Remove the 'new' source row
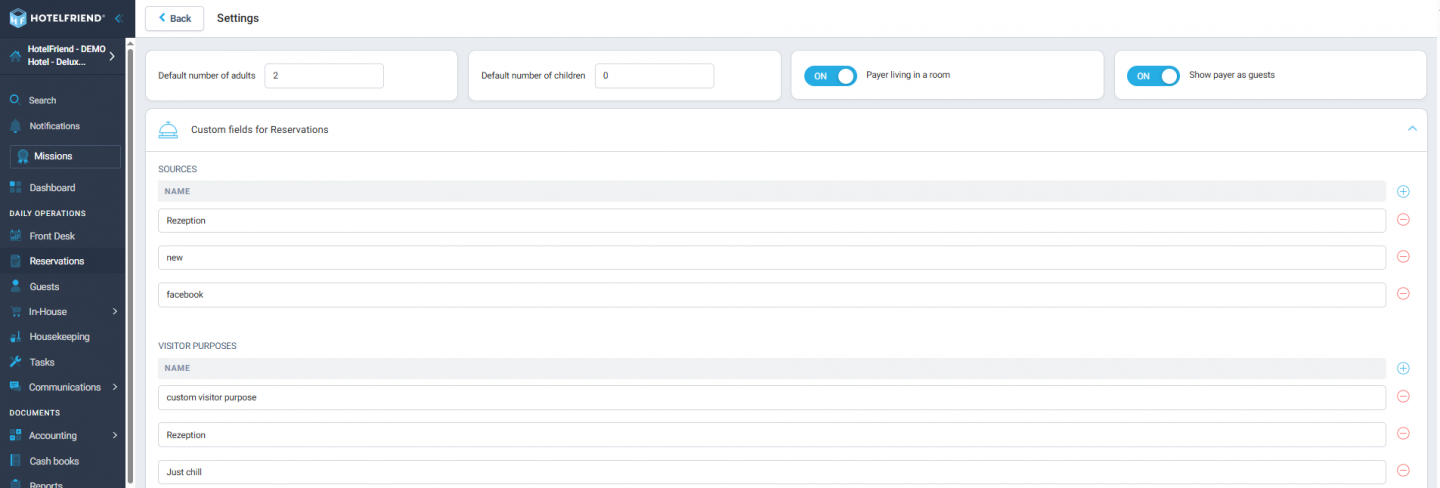 1403,257
